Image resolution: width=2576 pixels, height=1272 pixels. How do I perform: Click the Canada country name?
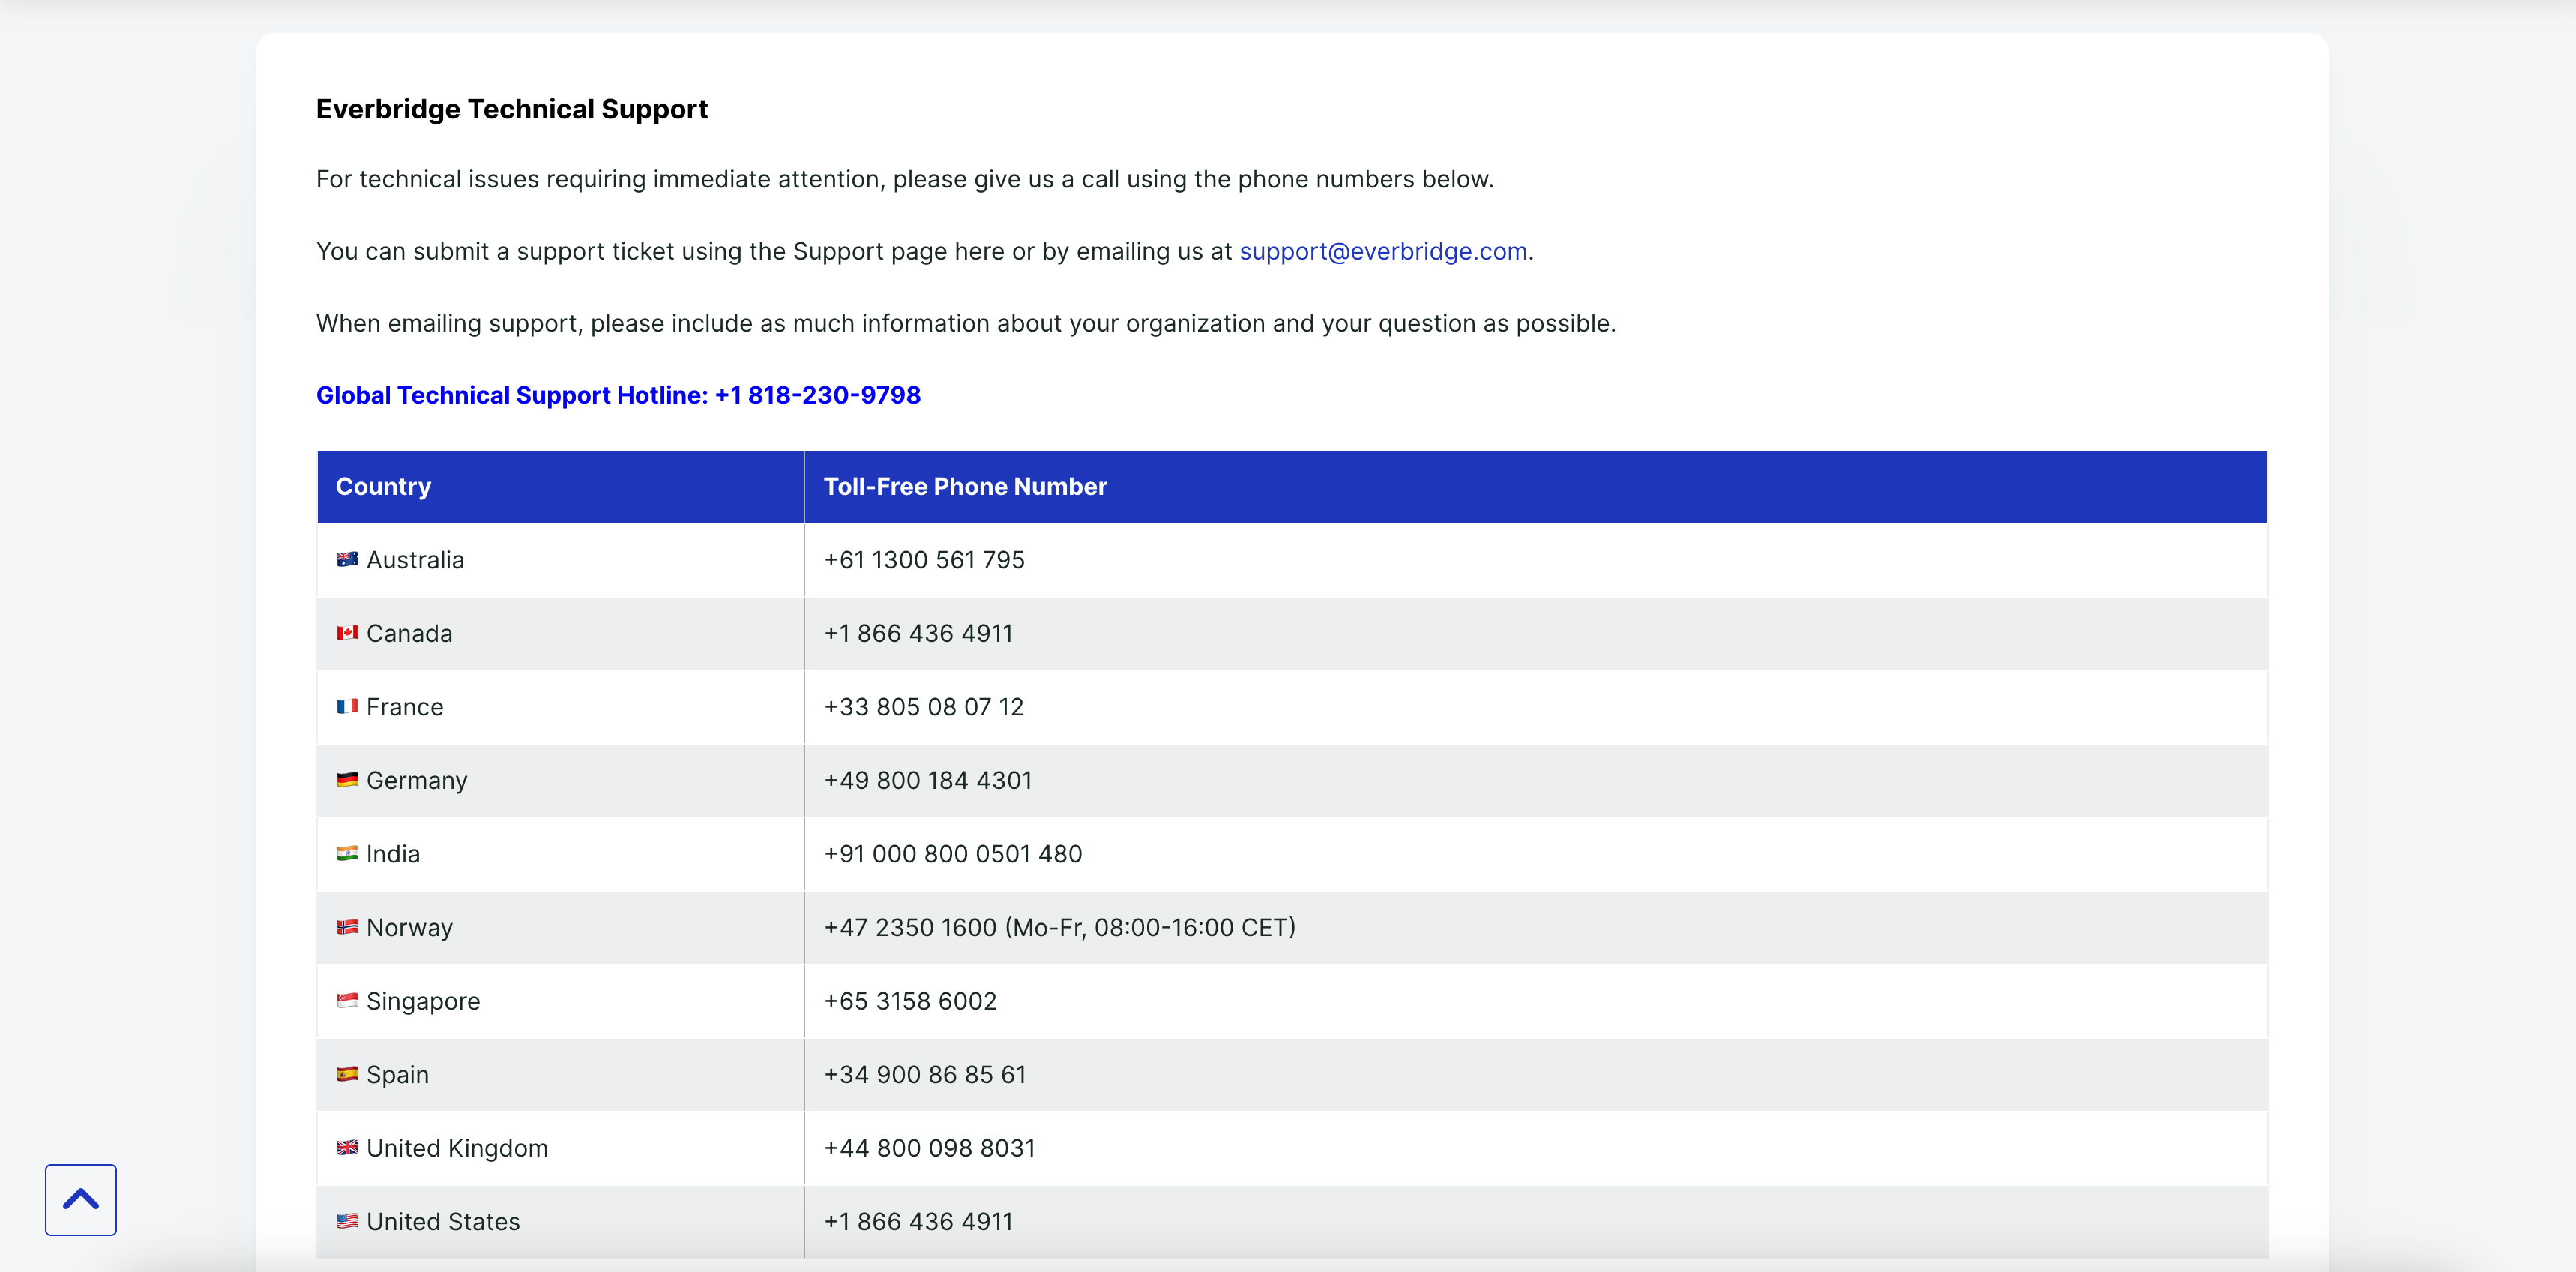click(409, 634)
